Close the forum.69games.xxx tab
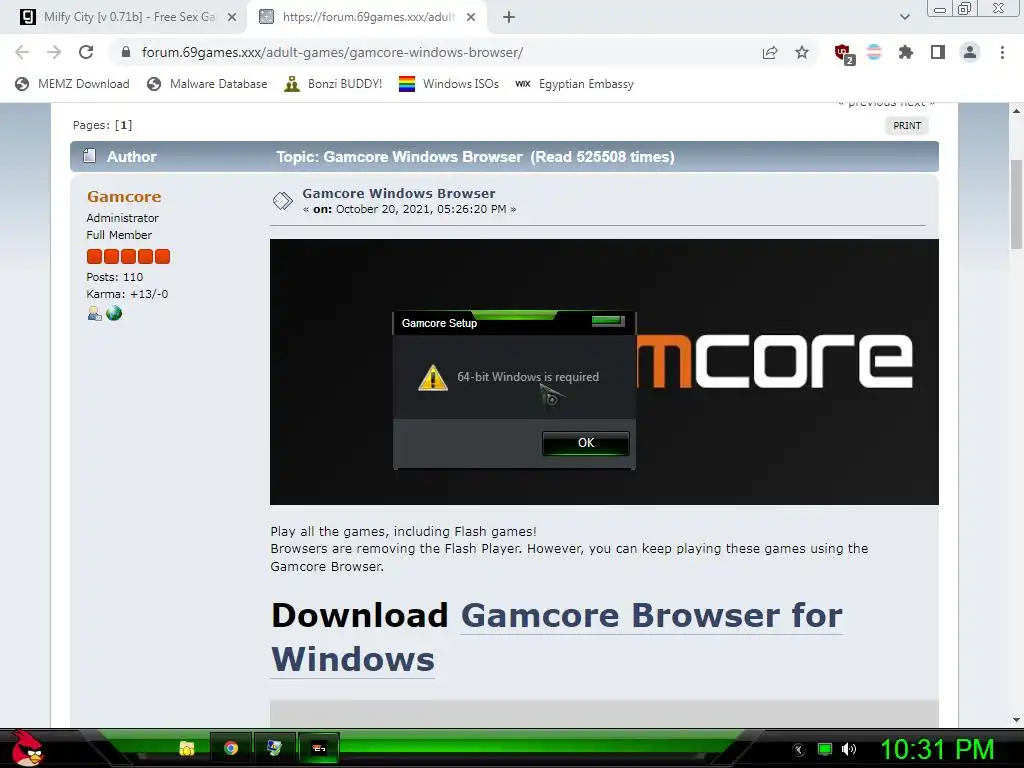This screenshot has height=768, width=1024. pos(471,18)
